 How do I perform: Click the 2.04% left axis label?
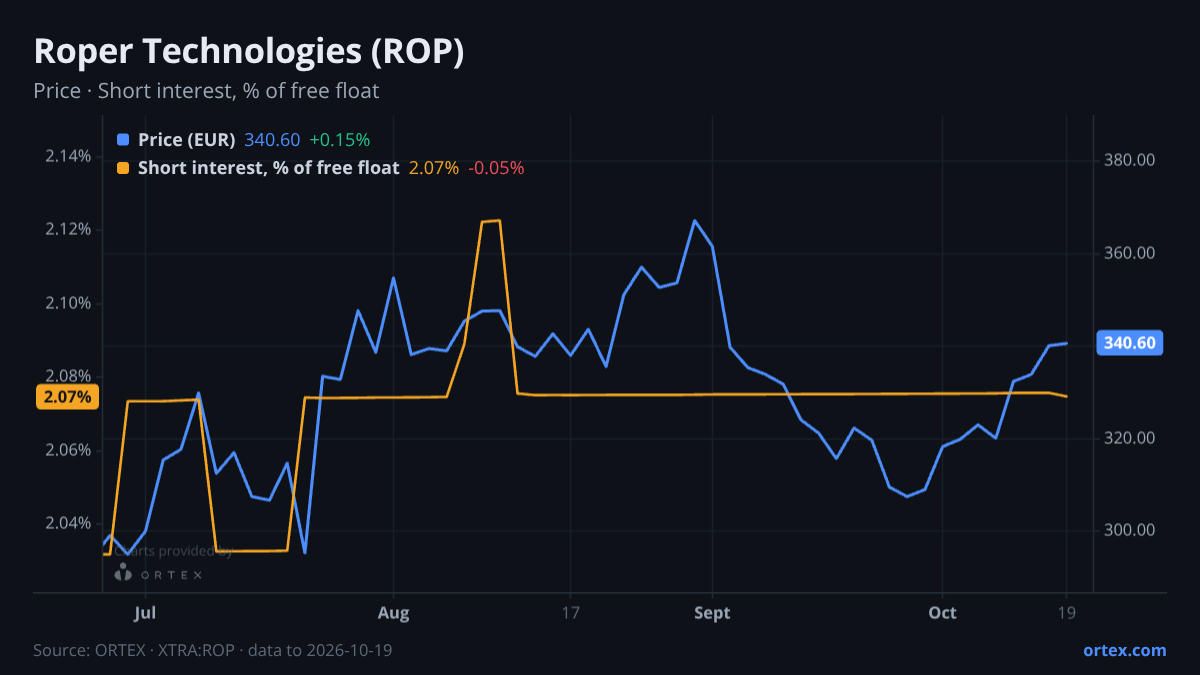pyautogui.click(x=68, y=523)
